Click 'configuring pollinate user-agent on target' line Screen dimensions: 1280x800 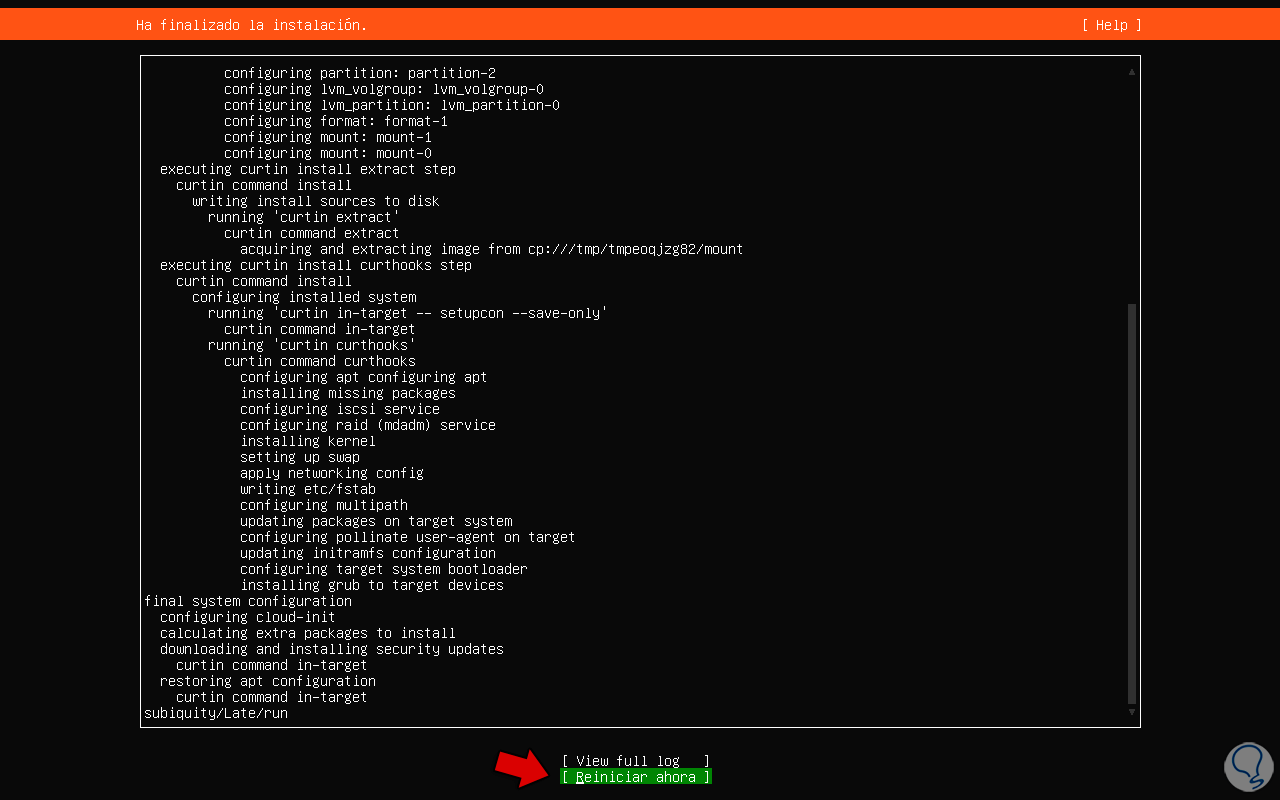pyautogui.click(x=408, y=537)
